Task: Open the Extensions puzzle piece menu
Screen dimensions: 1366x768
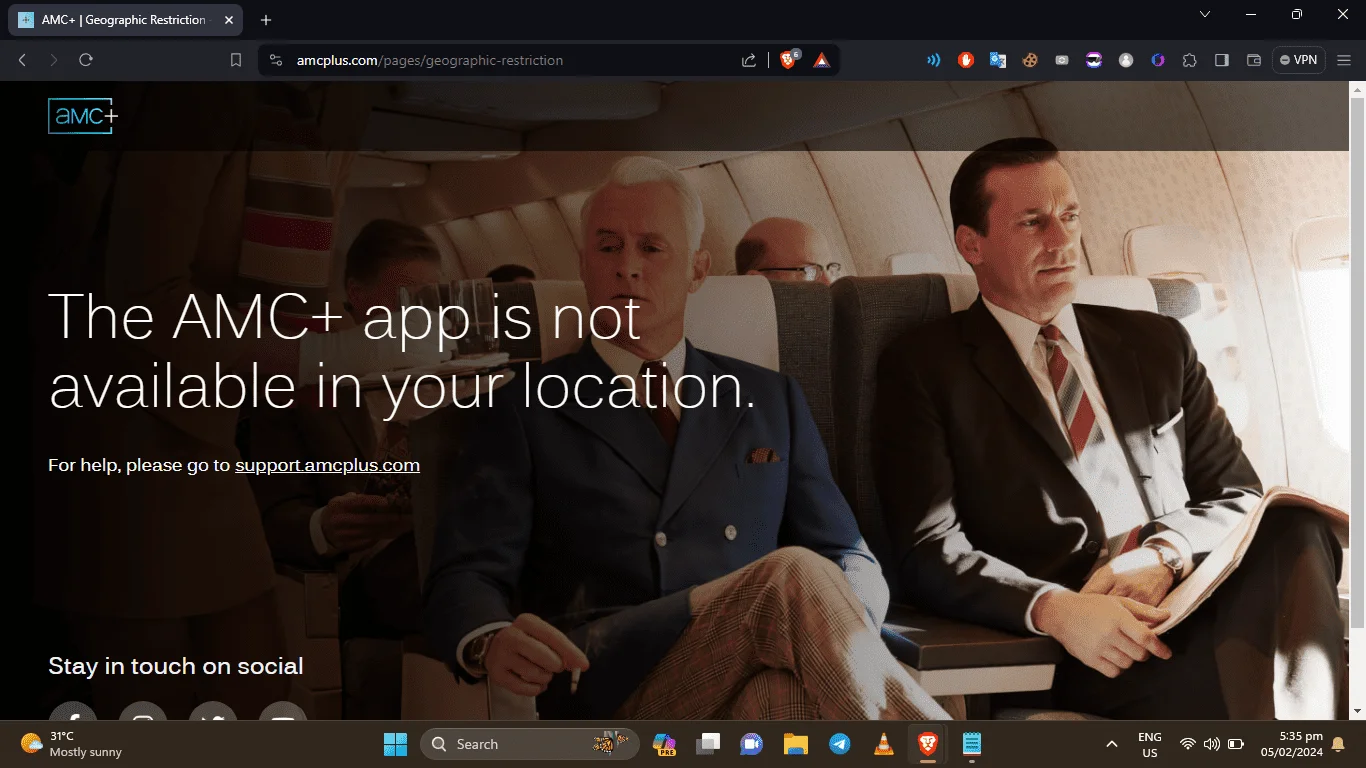Action: coord(1190,60)
